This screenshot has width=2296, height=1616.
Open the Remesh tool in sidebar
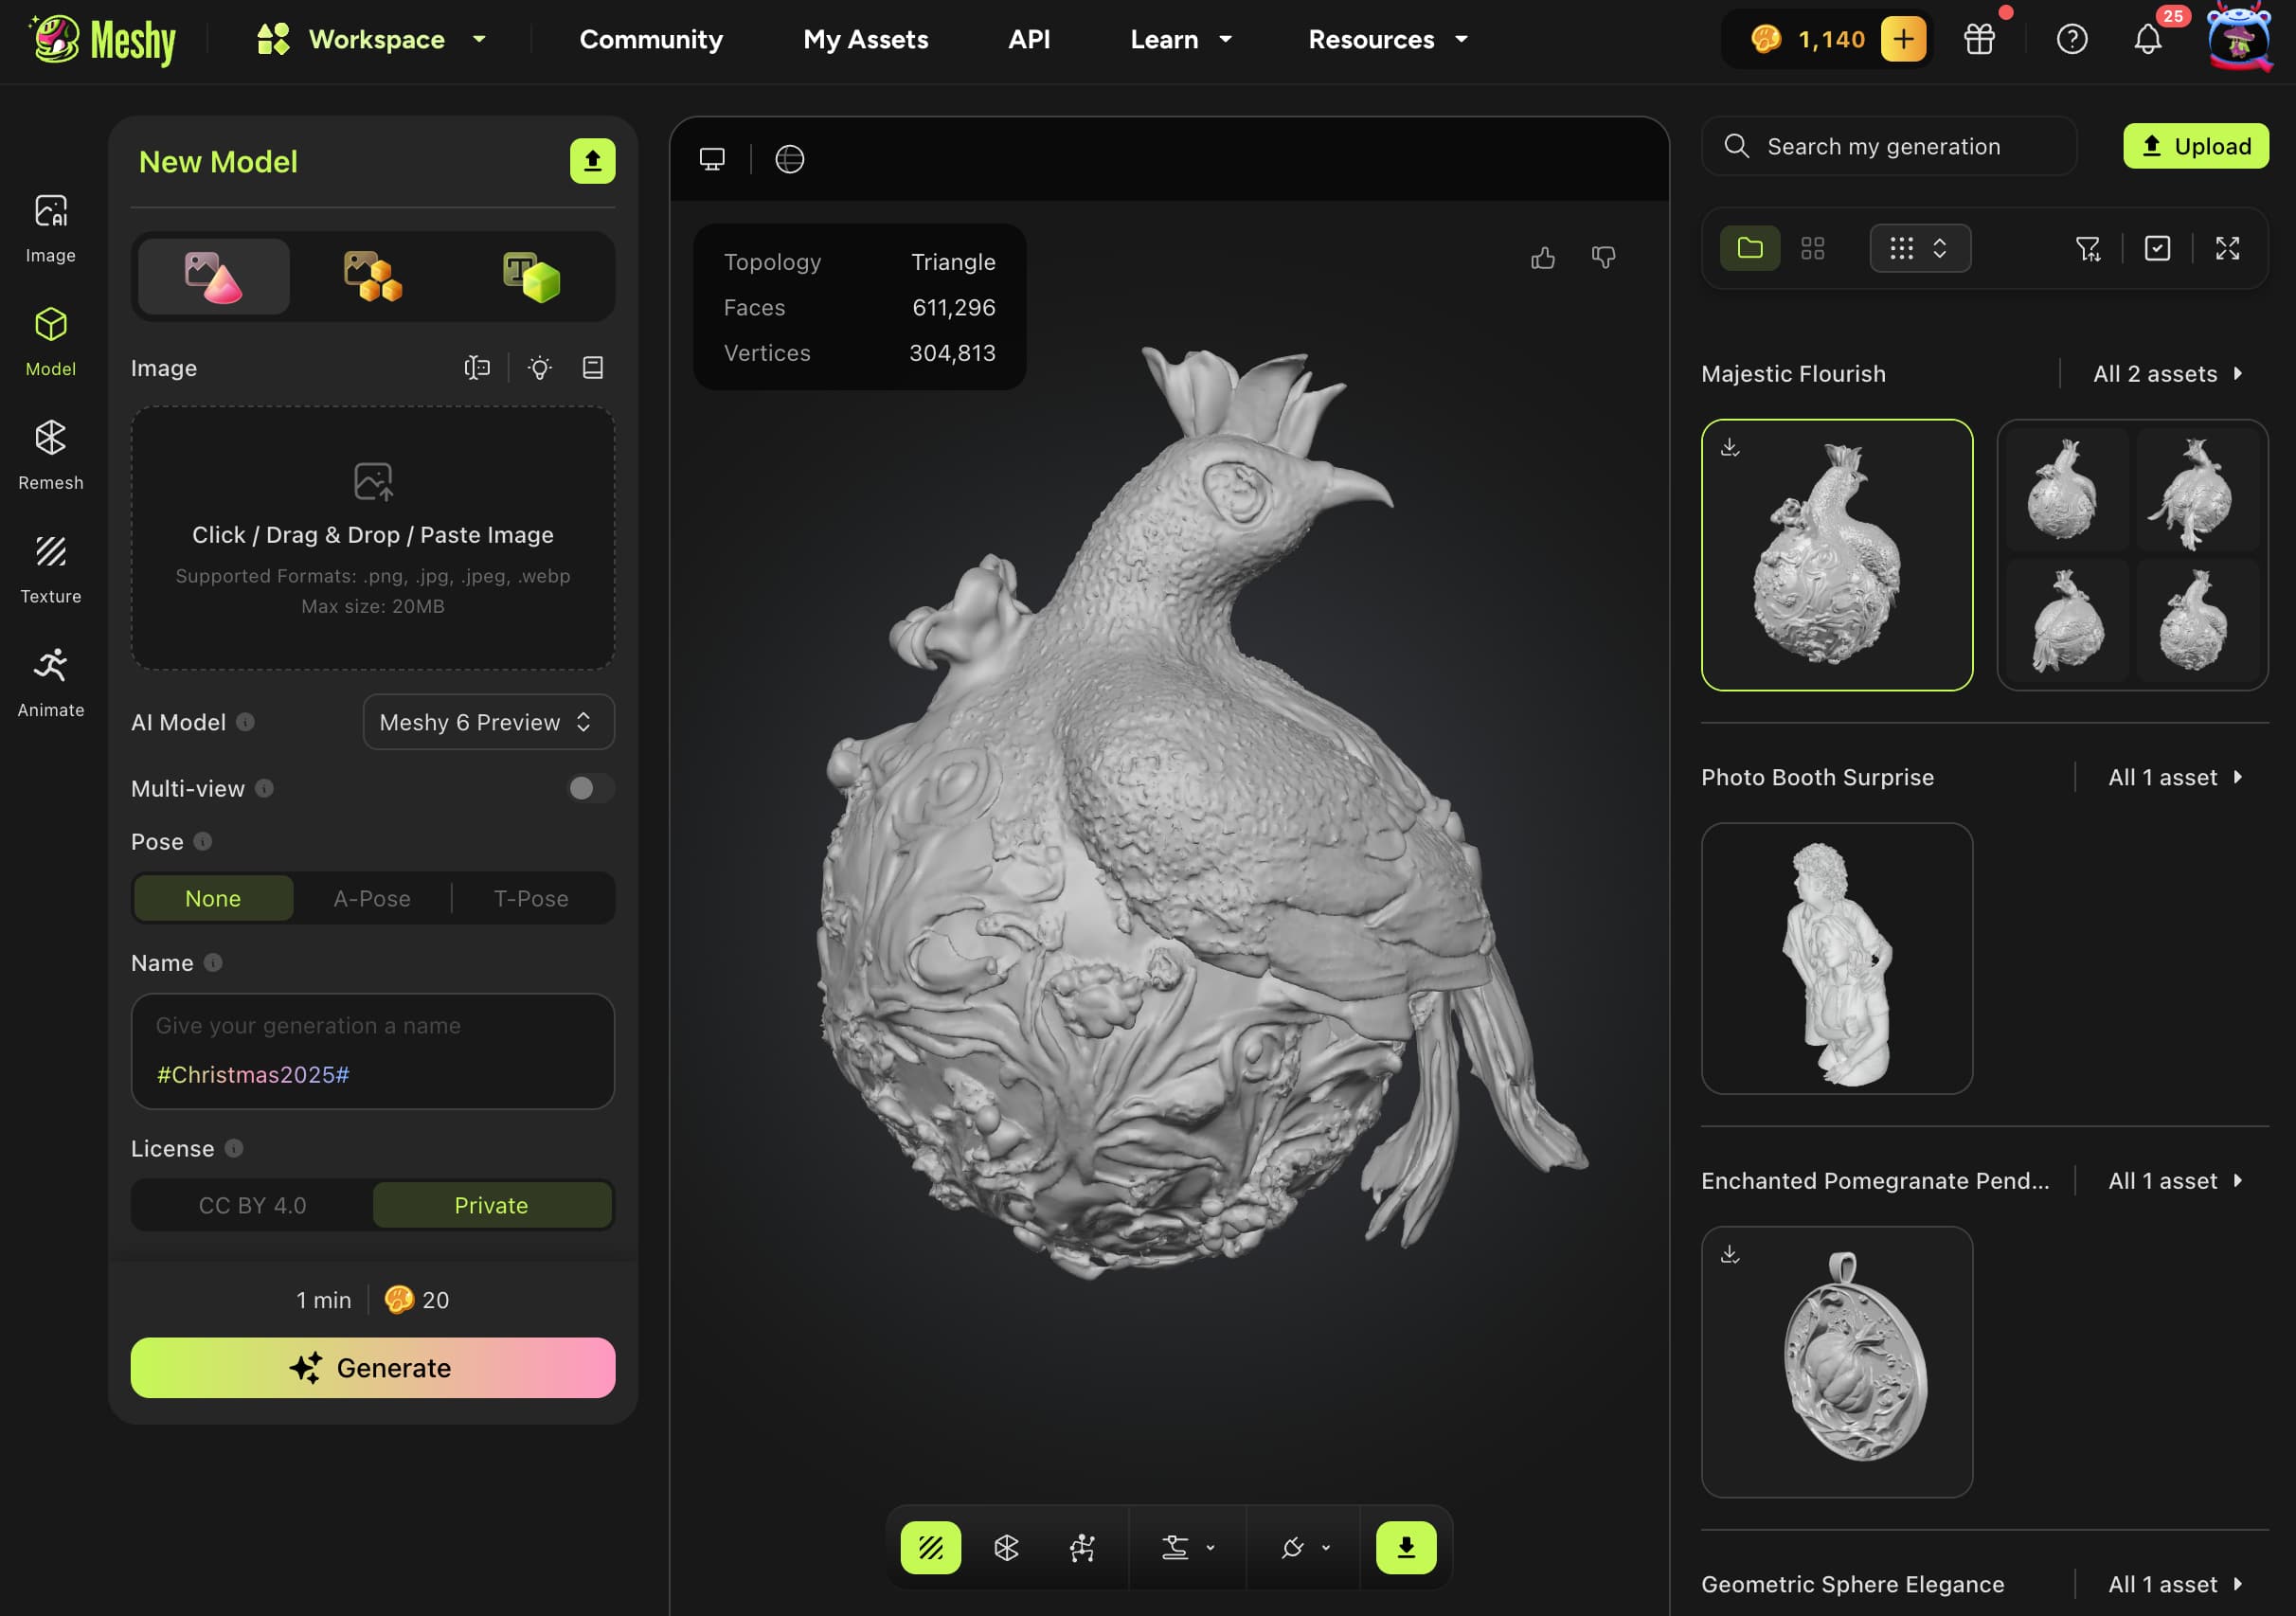click(50, 453)
